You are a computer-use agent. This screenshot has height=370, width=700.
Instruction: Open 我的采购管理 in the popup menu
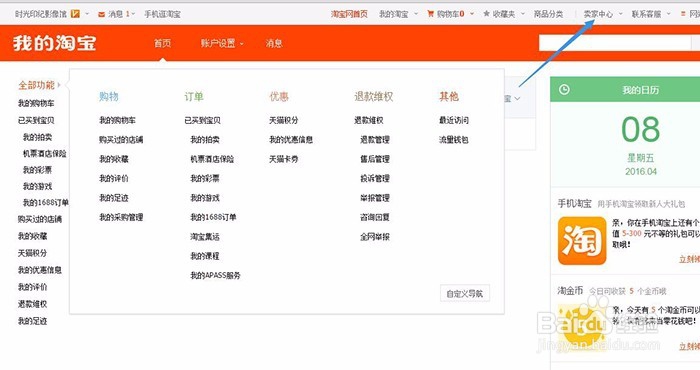121,217
